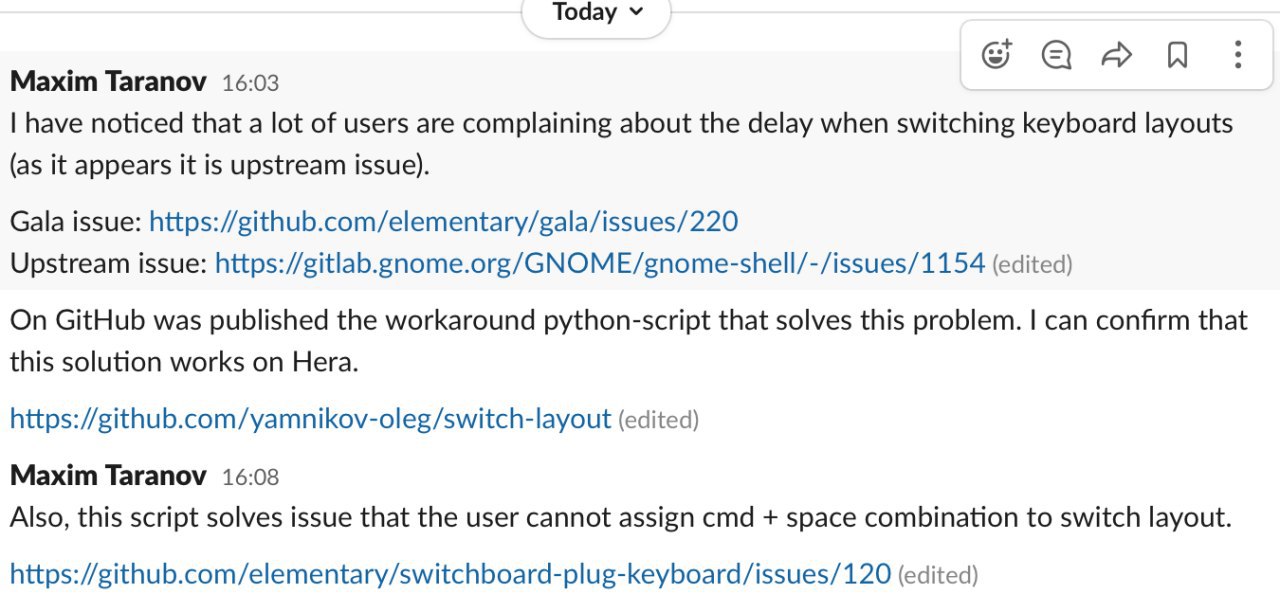Open the elementary gala issue 220 link
Screen dimensions: 1280x612
coord(443,221)
